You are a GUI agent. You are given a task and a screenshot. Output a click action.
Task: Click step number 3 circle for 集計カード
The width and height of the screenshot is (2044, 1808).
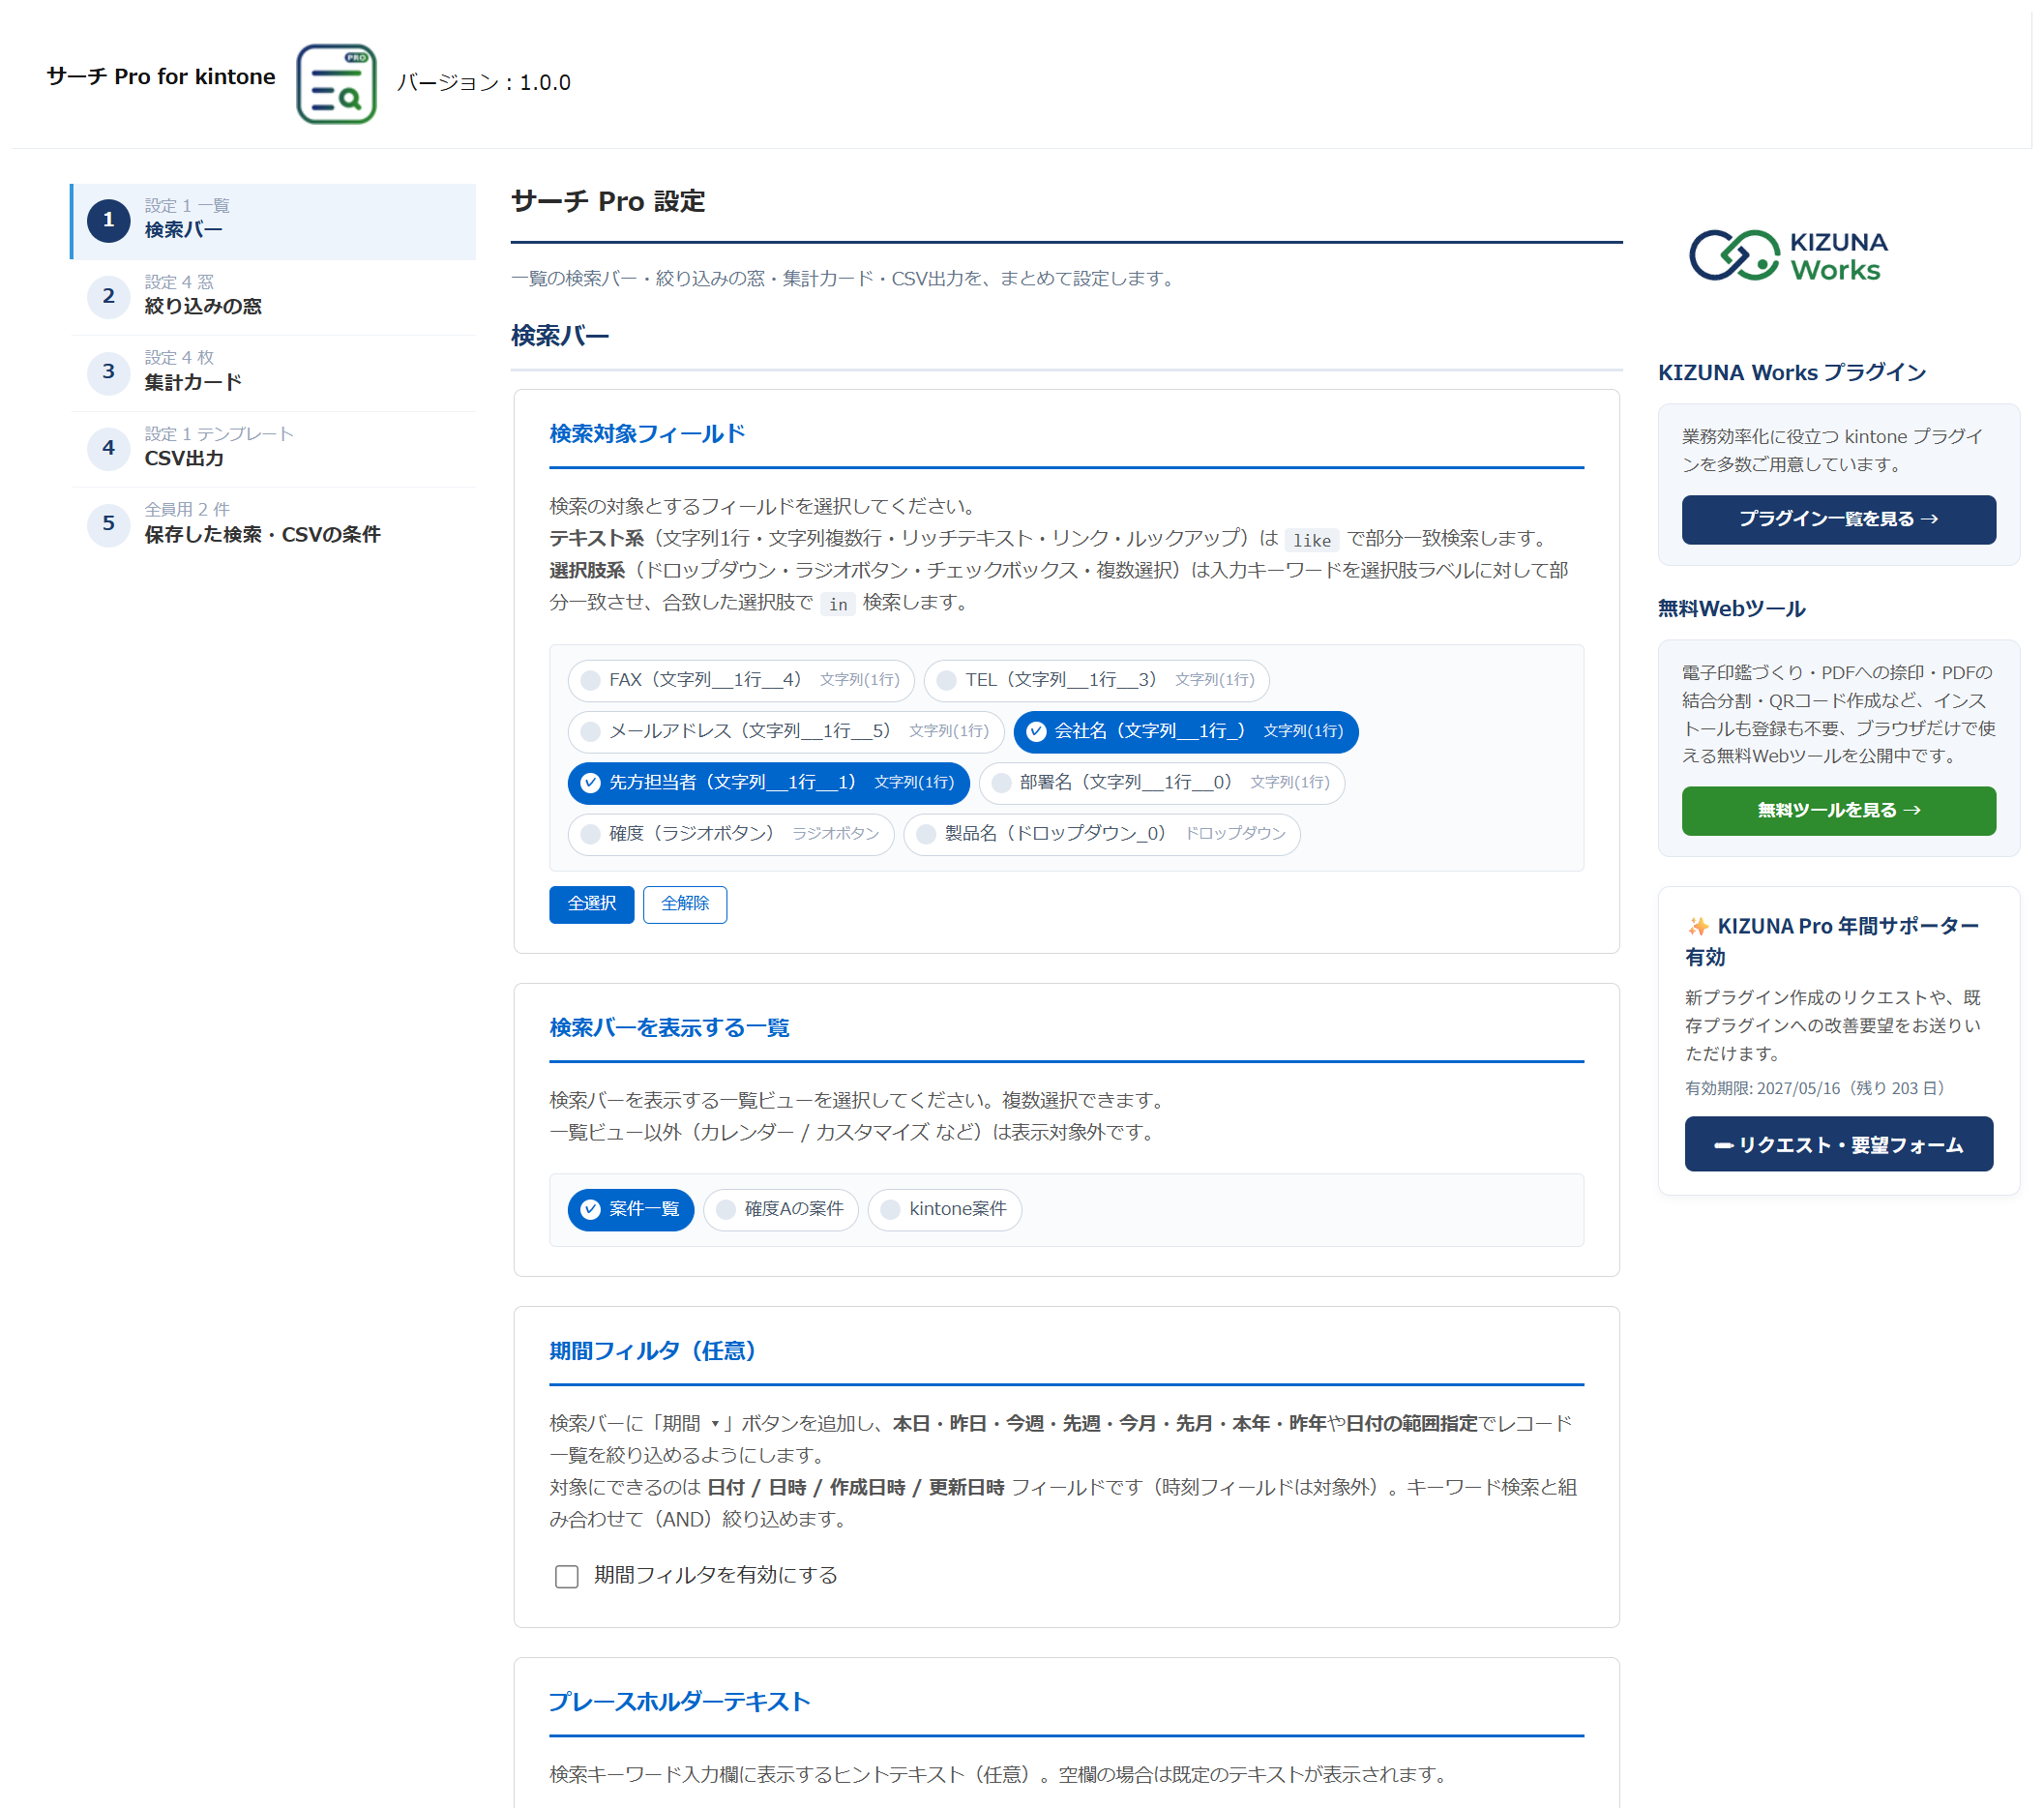click(x=108, y=373)
